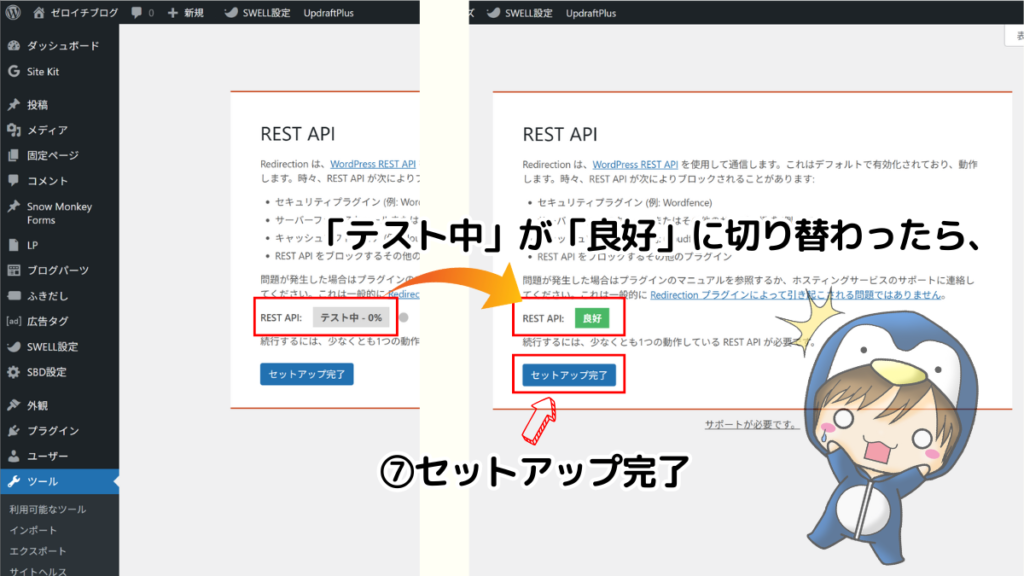The width and height of the screenshot is (1024, 576).
Task: Click the ツール wrench icon
Action: click(14, 481)
